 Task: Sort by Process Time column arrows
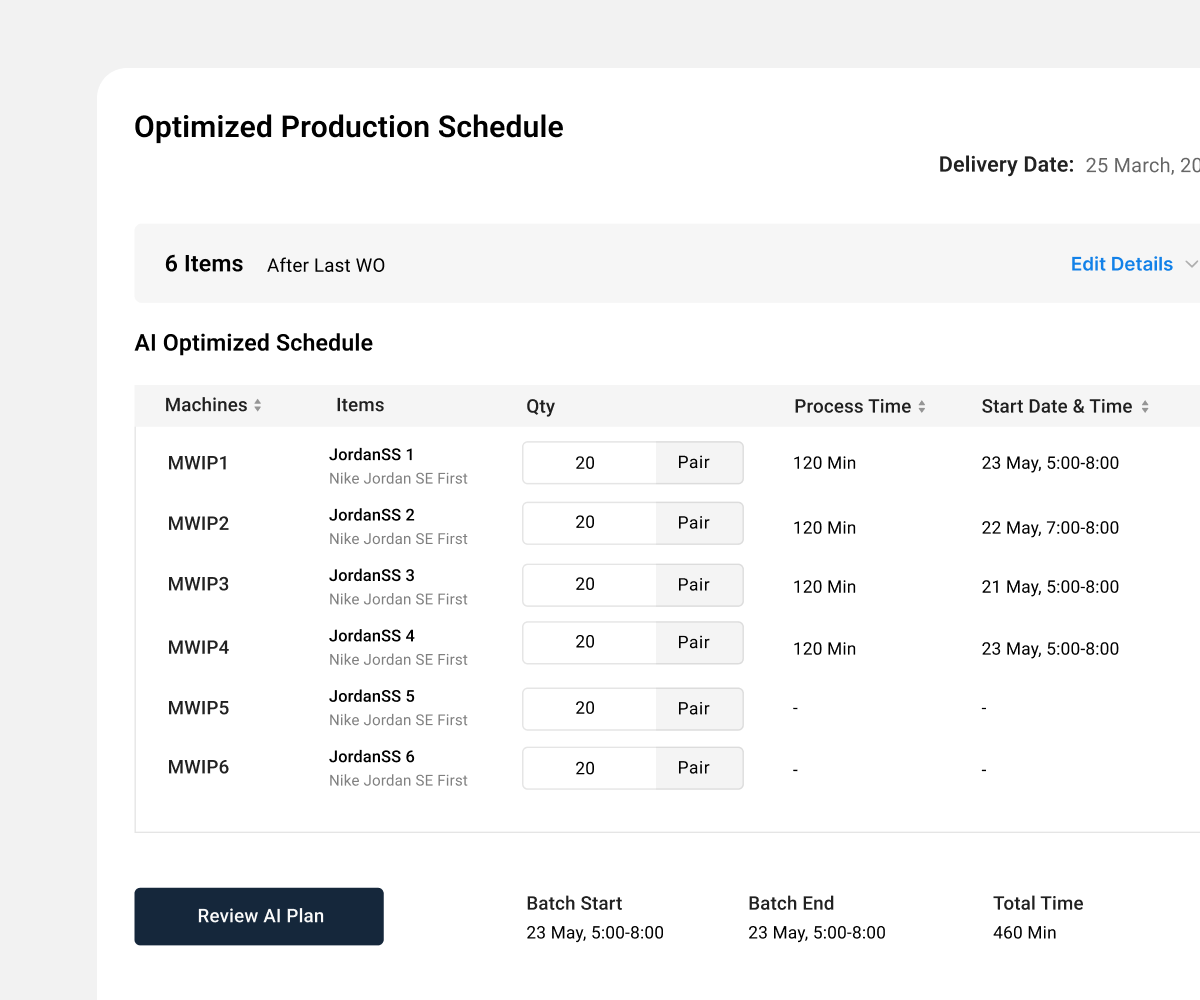click(x=922, y=407)
